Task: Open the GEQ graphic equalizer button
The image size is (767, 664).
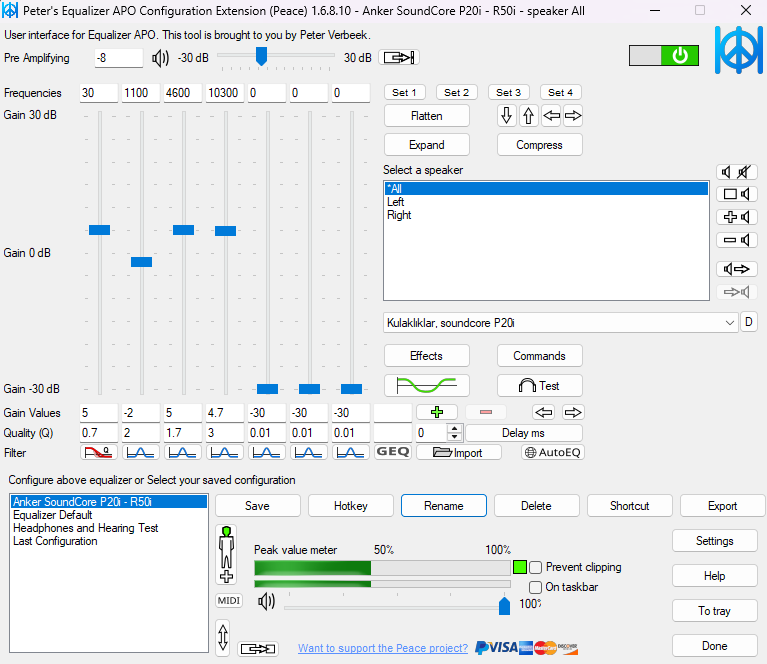Action: point(393,452)
